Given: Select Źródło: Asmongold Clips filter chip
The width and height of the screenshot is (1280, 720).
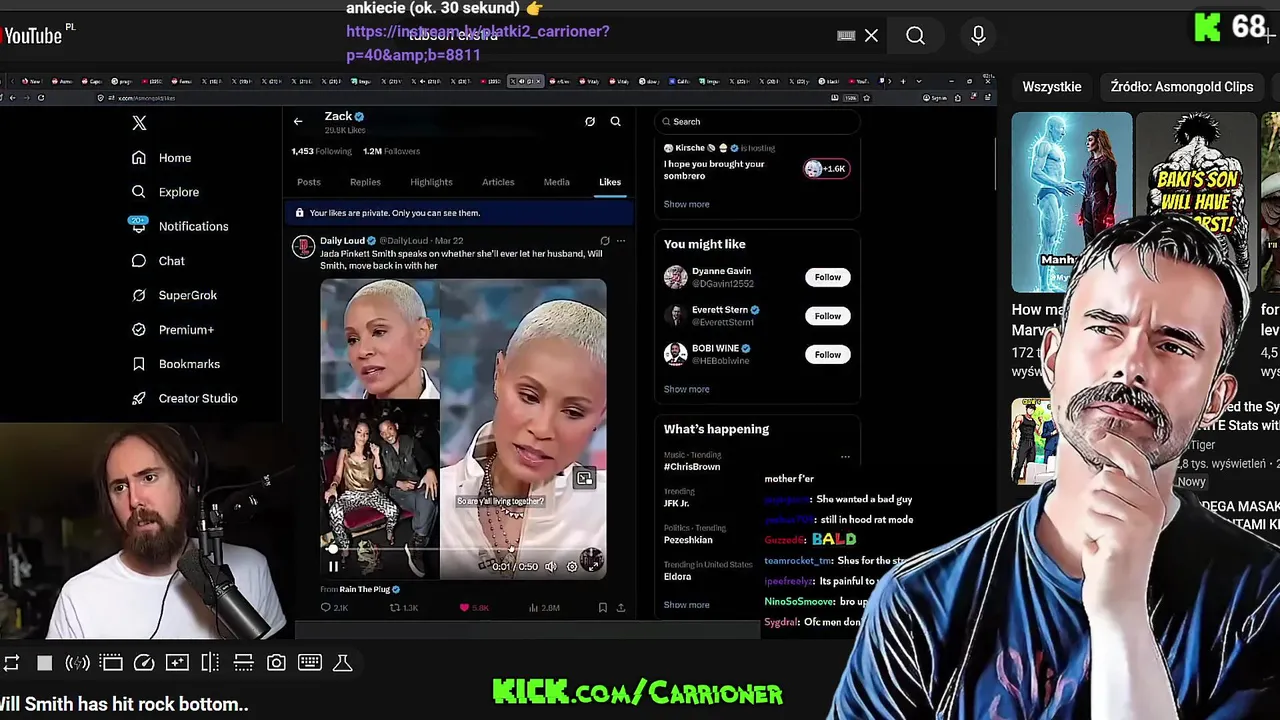Looking at the screenshot, I should [x=1182, y=87].
